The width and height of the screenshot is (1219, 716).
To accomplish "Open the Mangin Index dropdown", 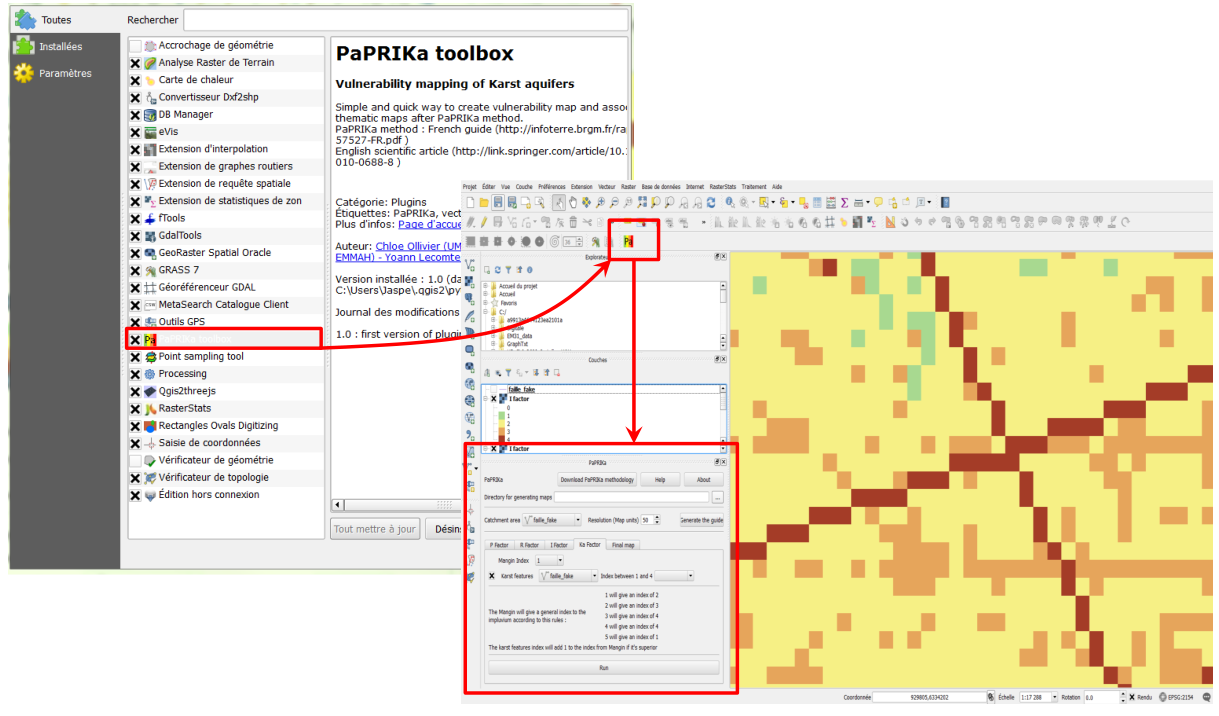I will coord(549,561).
